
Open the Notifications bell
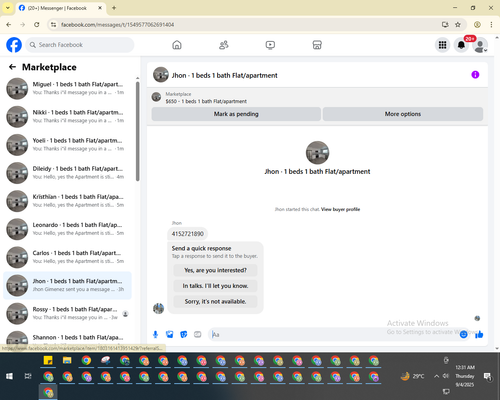tap(461, 45)
